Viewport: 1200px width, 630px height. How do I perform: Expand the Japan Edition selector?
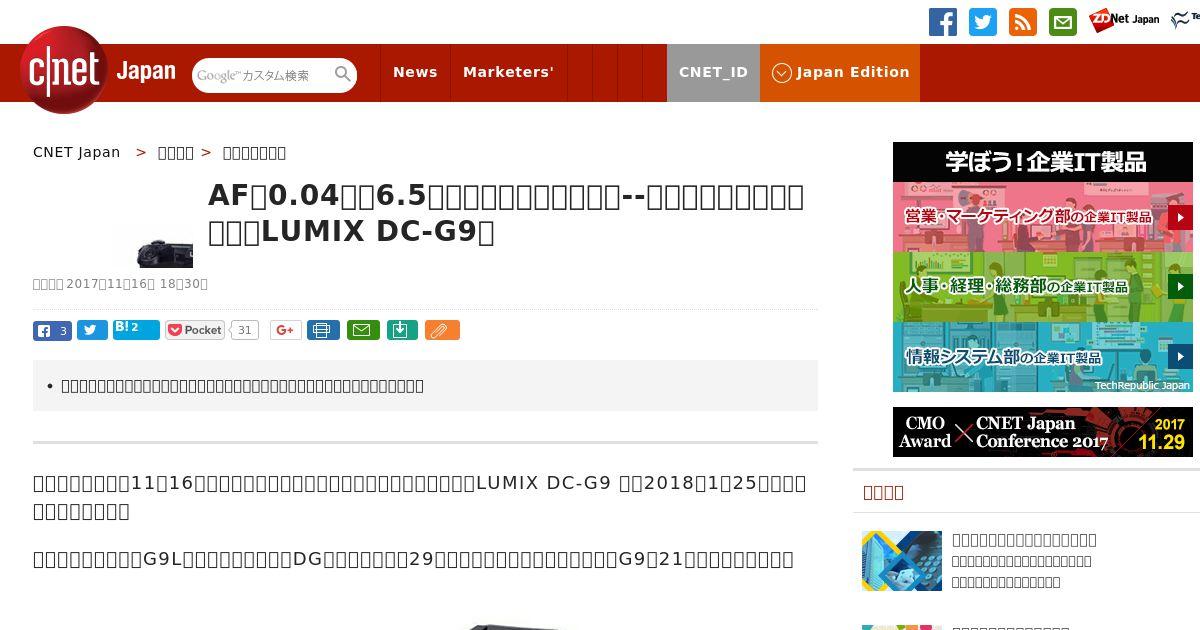click(840, 72)
